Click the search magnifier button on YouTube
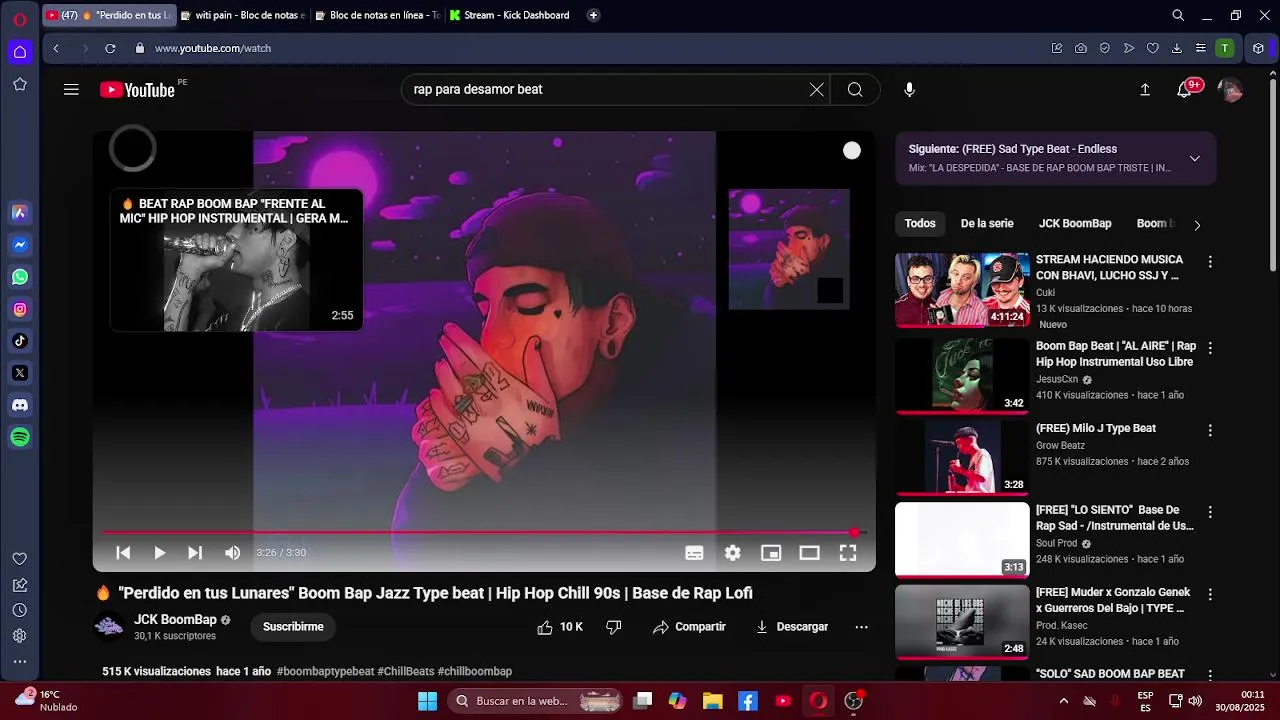This screenshot has height=720, width=1280. point(855,89)
